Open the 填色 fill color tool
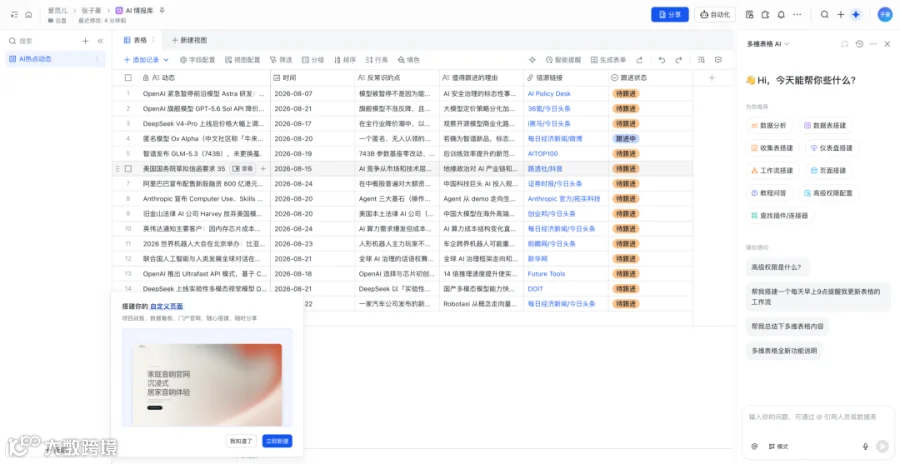The image size is (900, 464). (x=409, y=60)
